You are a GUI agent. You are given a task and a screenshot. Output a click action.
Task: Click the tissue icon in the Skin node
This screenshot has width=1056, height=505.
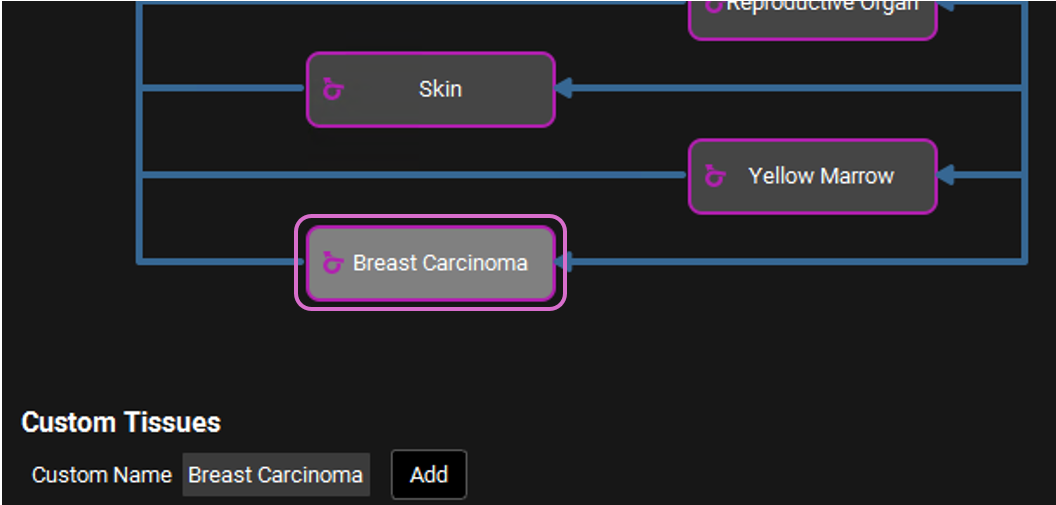pos(333,90)
